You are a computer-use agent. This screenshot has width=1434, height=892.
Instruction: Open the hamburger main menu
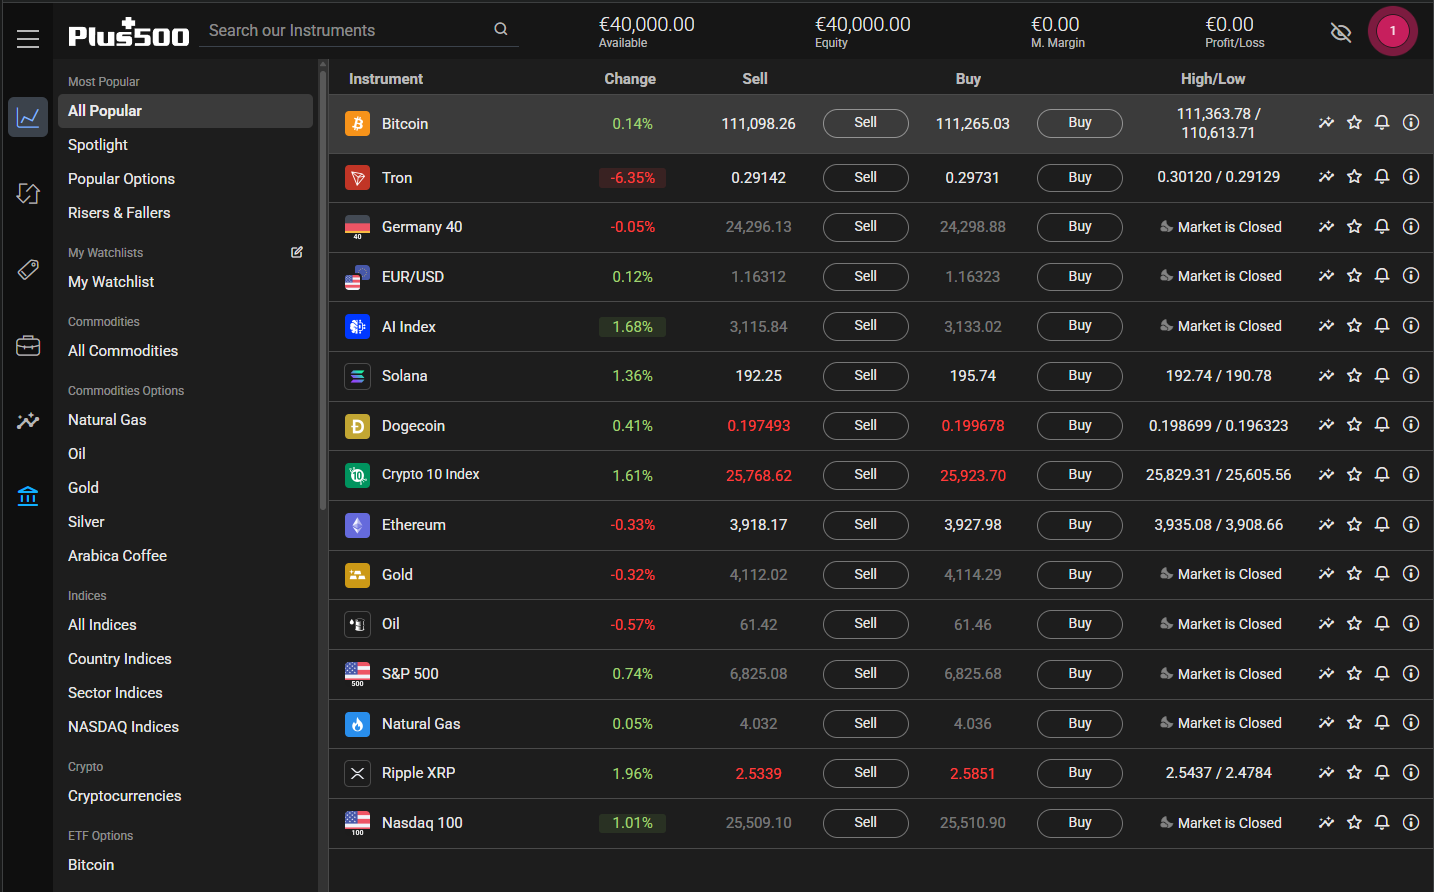tap(28, 39)
